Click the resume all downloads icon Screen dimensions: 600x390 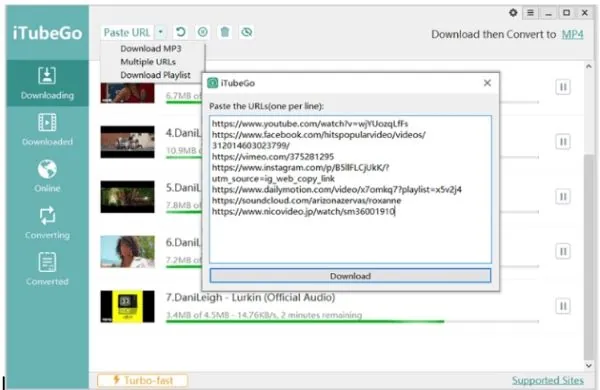(181, 32)
